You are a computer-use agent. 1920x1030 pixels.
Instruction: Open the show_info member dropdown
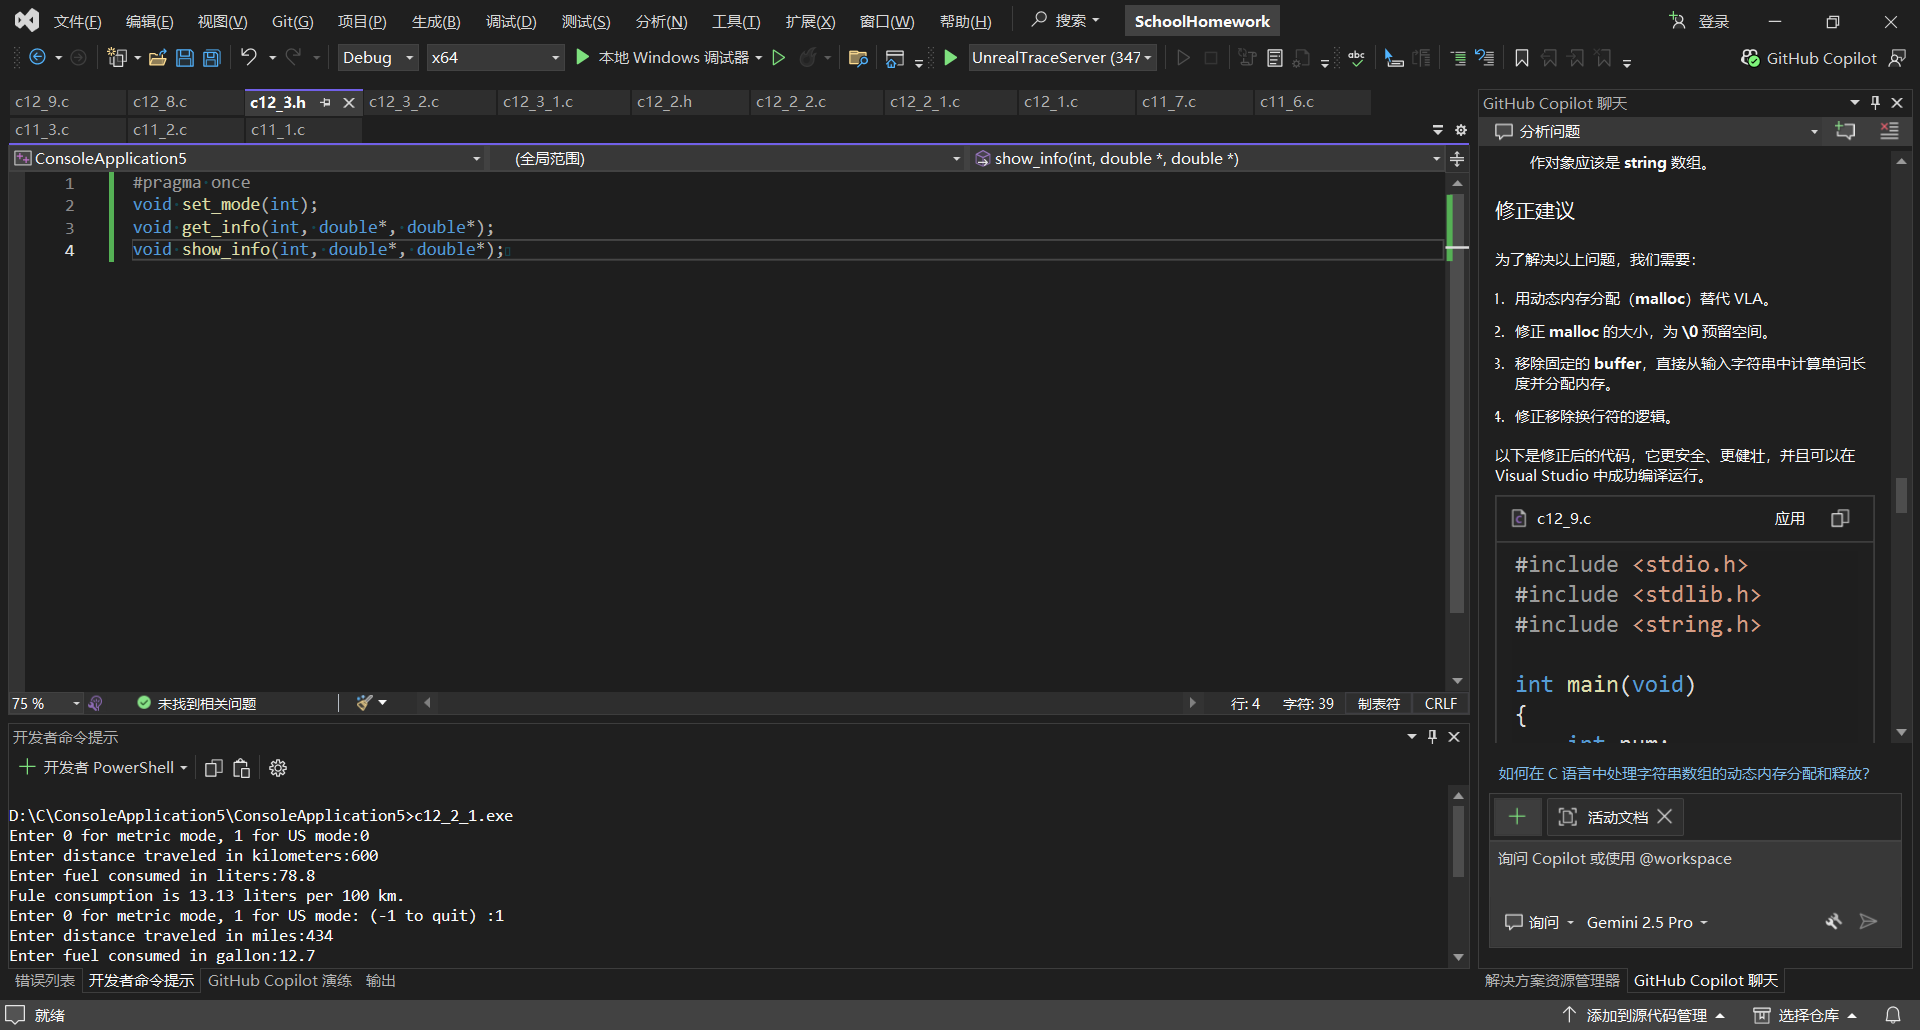pos(1207,159)
